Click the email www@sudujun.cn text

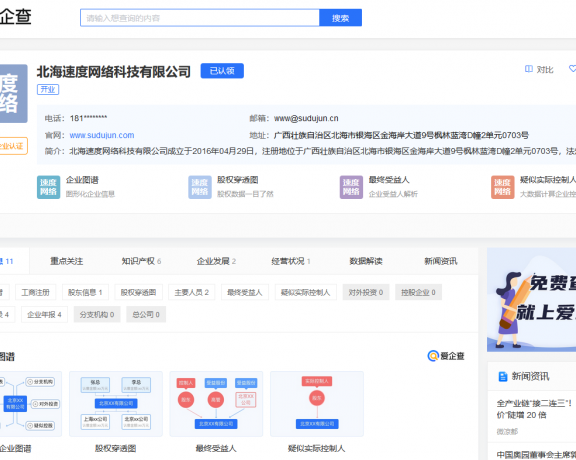point(306,118)
